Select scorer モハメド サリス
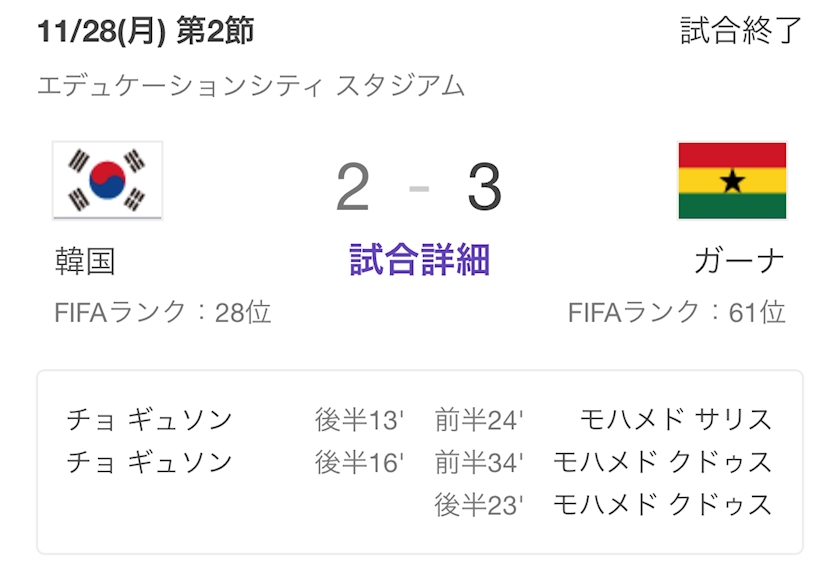The height and width of the screenshot is (576, 840). pyautogui.click(x=677, y=419)
